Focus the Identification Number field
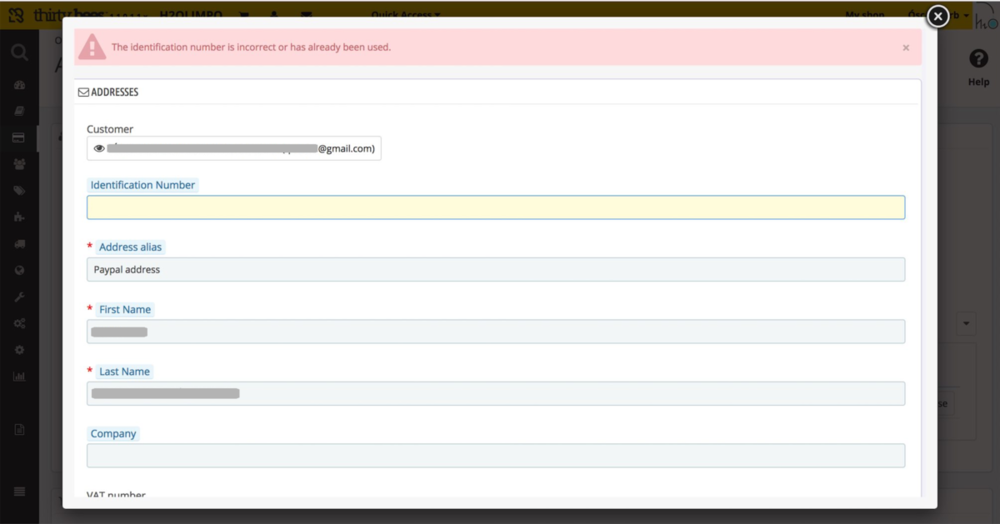Viewport: 1000px width, 524px height. (495, 207)
